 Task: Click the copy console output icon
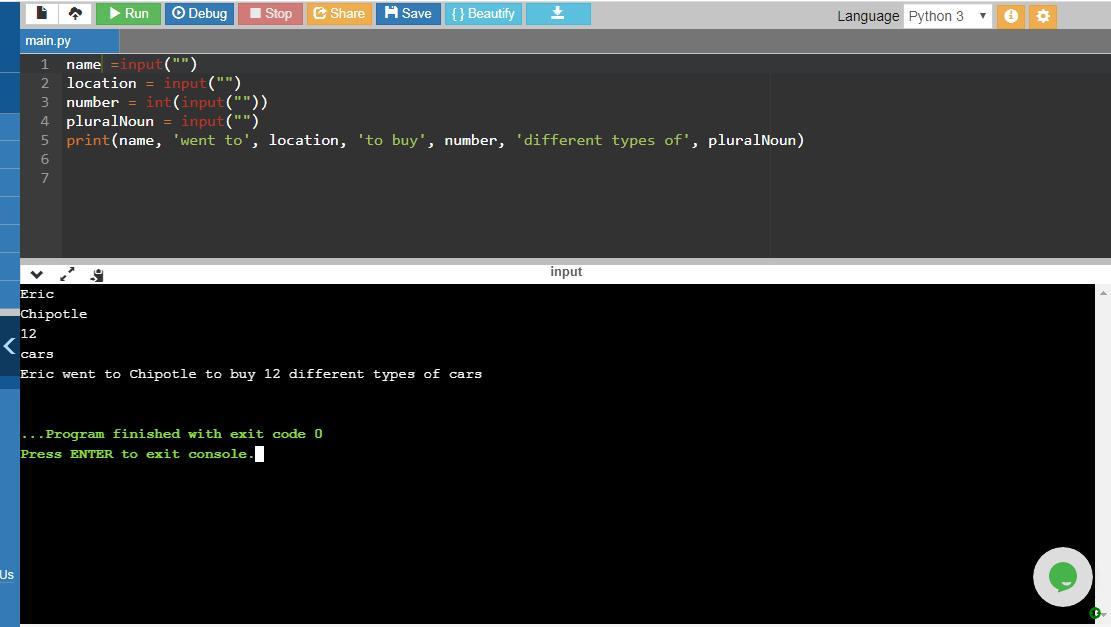pos(97,275)
